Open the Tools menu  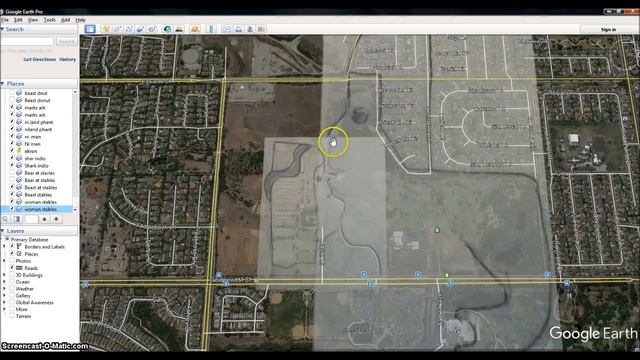coord(49,20)
